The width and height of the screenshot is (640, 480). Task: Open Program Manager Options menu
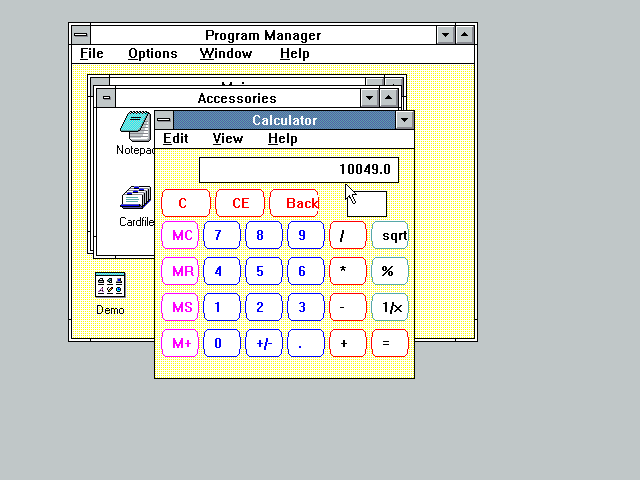pos(153,53)
